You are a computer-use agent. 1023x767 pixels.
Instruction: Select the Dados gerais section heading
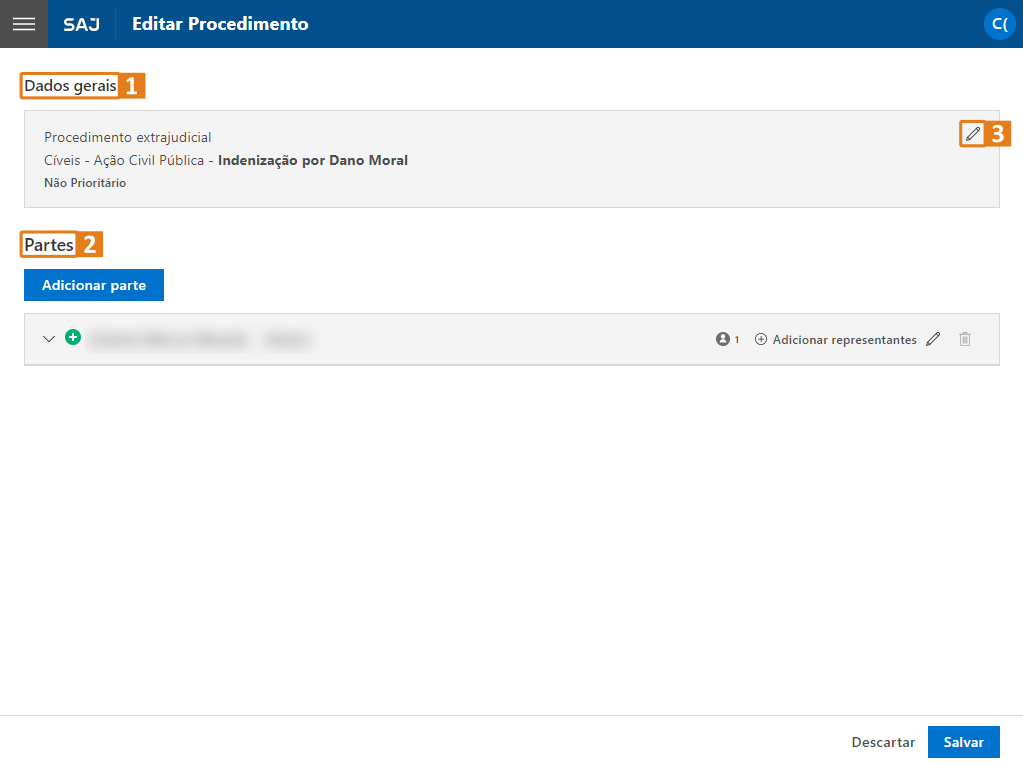[70, 85]
